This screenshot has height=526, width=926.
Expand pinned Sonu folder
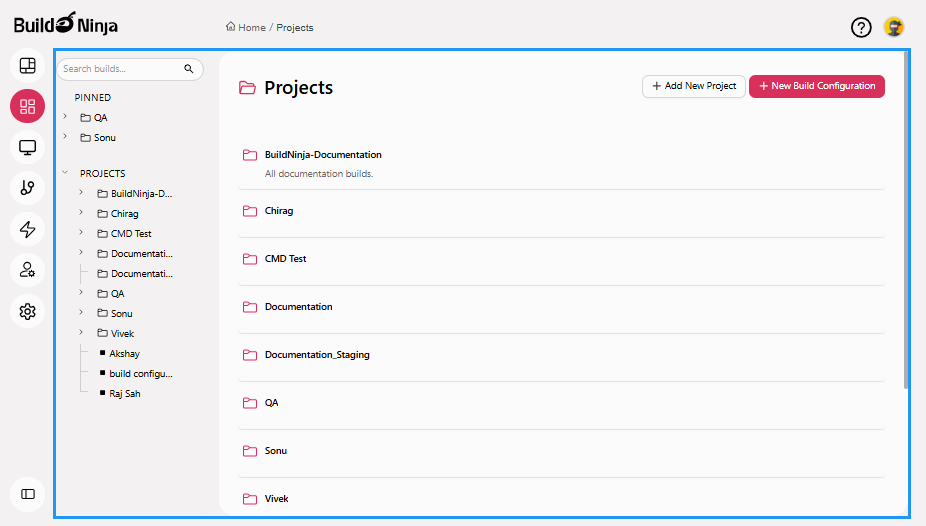pyautogui.click(x=65, y=137)
